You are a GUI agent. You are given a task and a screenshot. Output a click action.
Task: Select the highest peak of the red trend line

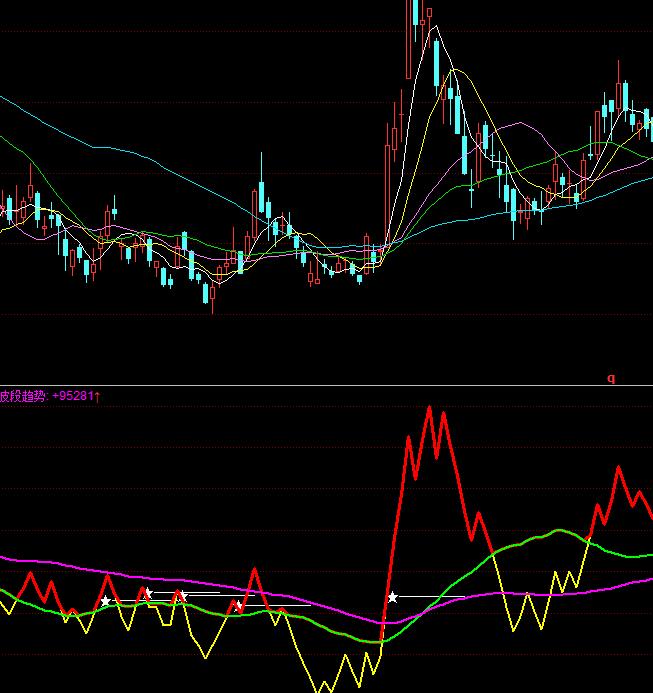(x=429, y=408)
